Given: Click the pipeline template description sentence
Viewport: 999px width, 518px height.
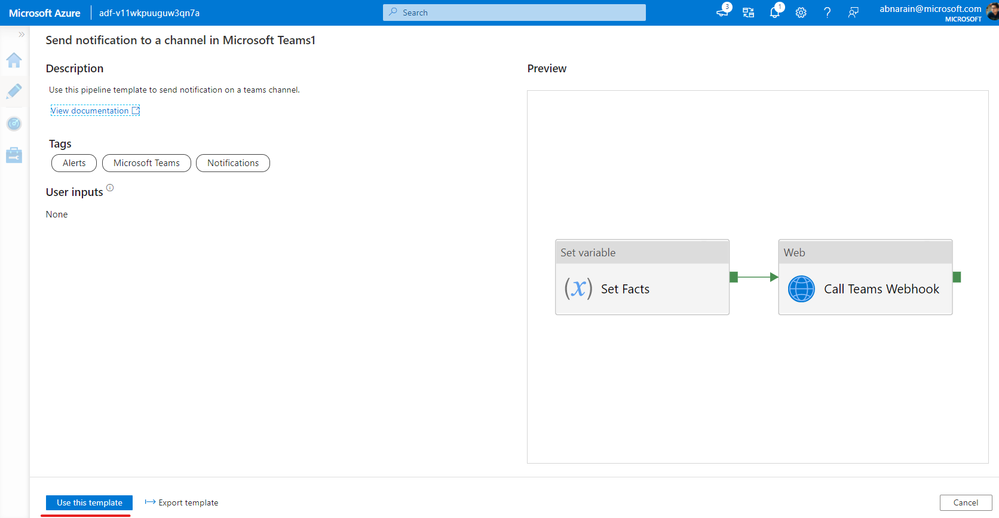Looking at the screenshot, I should [174, 90].
